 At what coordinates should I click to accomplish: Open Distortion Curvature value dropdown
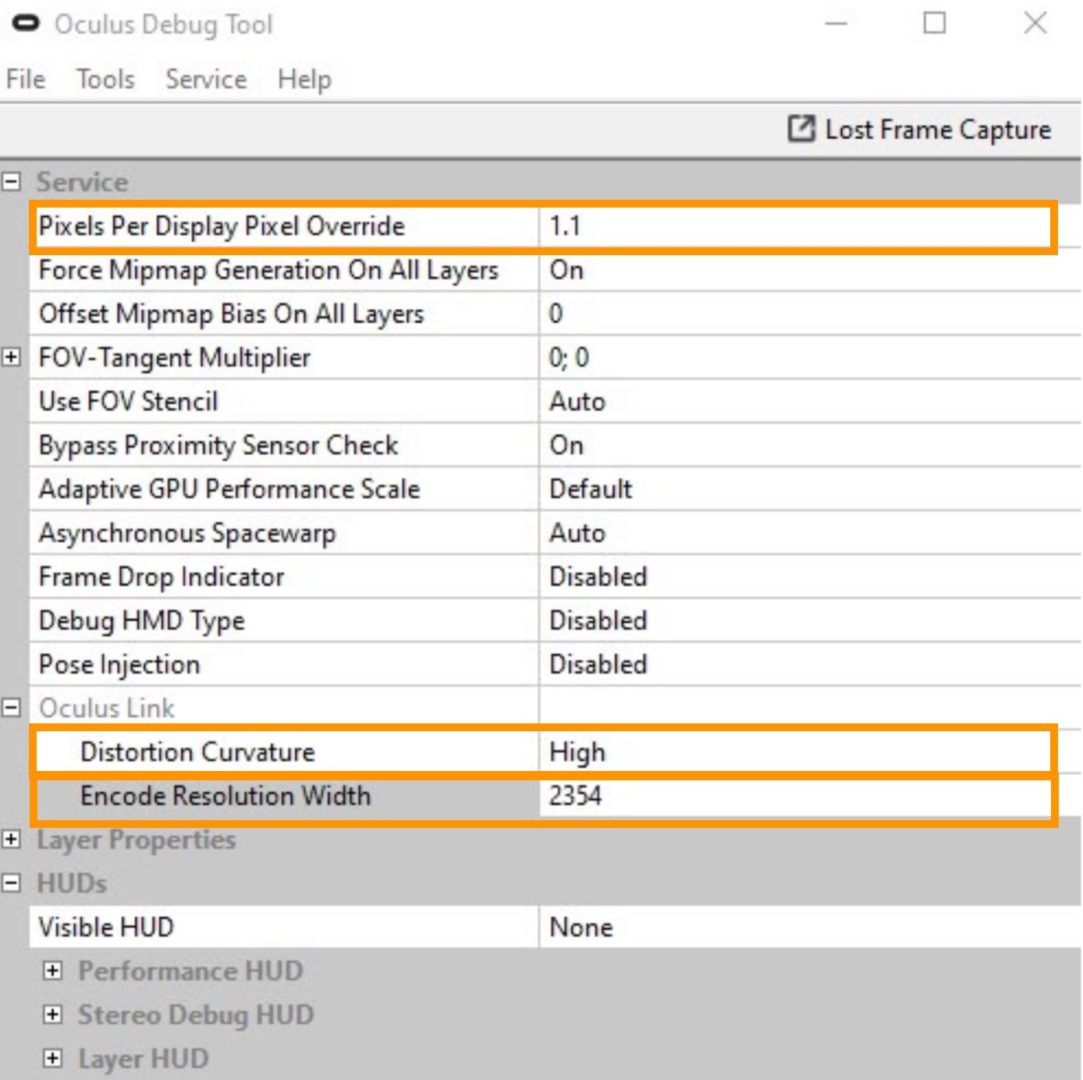pyautogui.click(x=795, y=751)
